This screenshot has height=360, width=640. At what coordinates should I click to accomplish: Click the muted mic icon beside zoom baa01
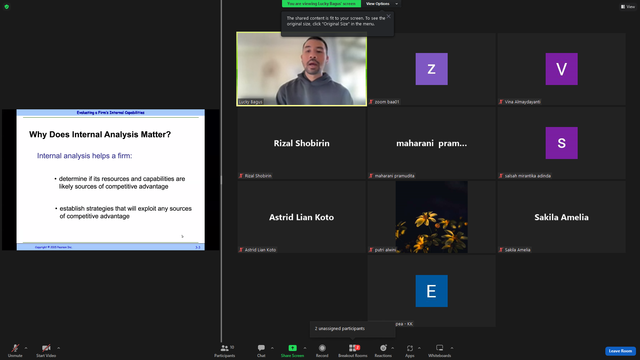click(x=371, y=102)
